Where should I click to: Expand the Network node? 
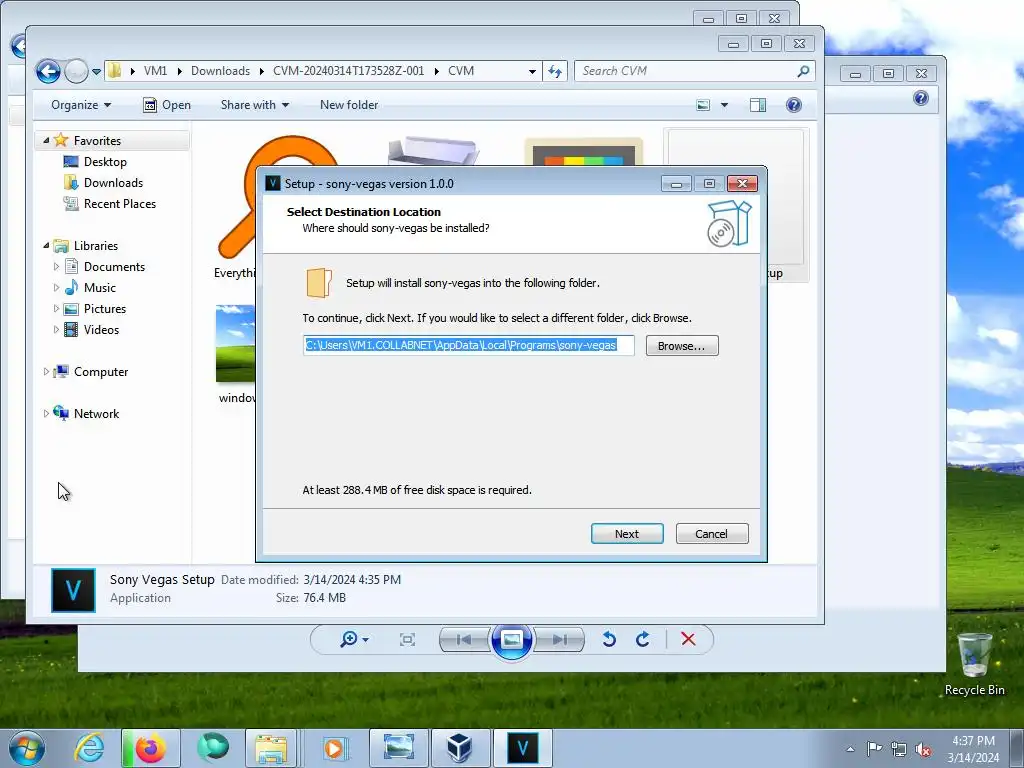coord(46,413)
